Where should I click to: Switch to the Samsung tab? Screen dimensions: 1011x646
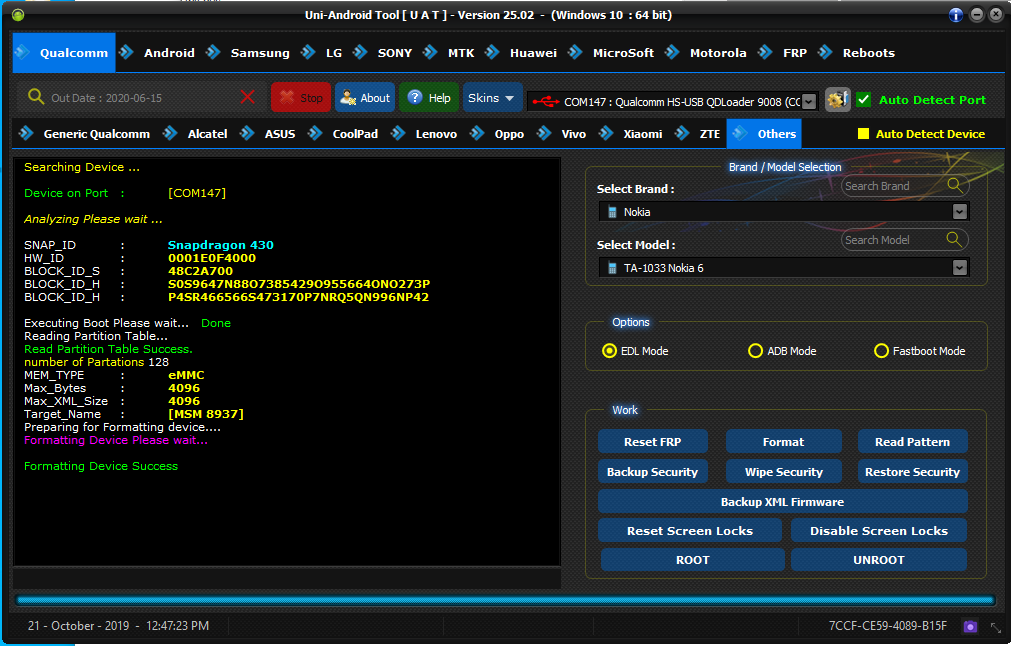(260, 53)
